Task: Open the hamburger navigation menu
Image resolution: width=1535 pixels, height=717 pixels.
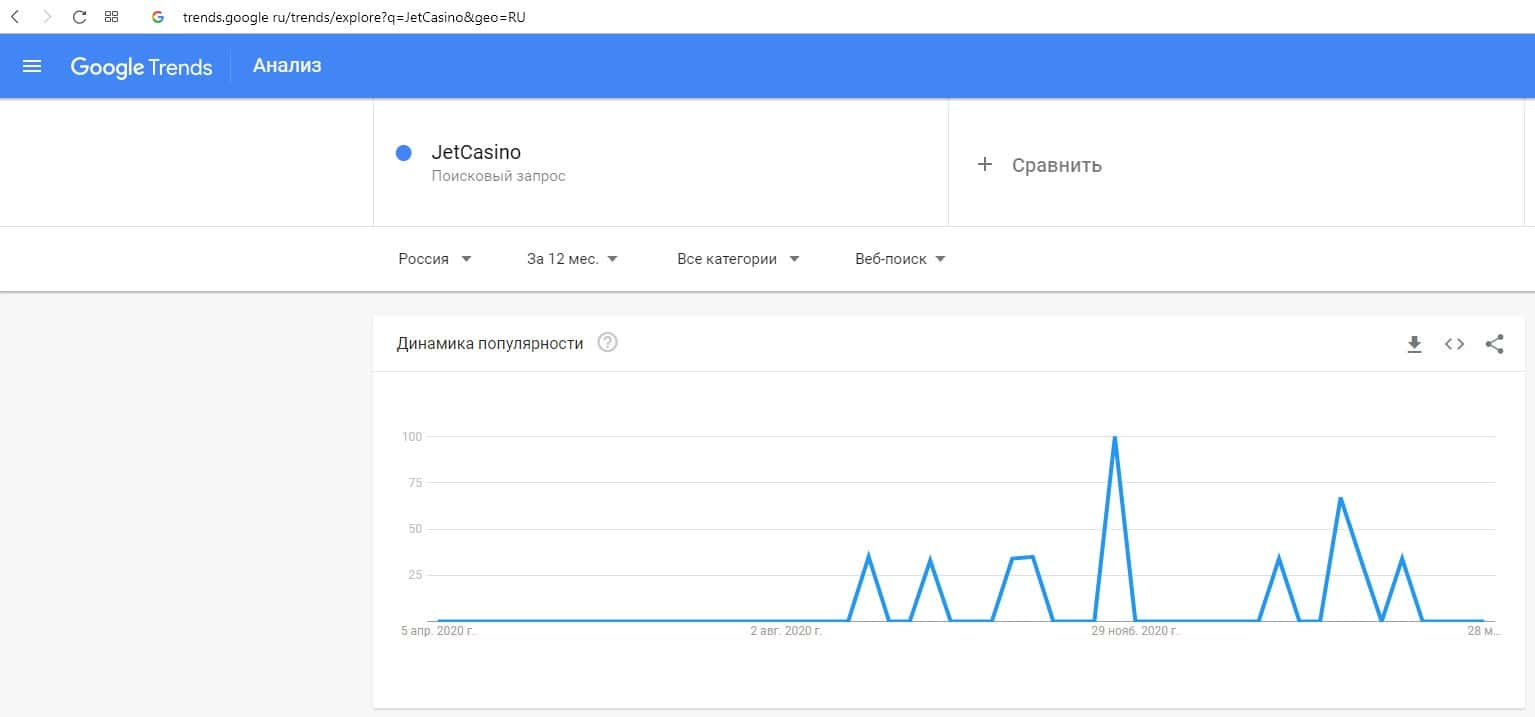Action: pyautogui.click(x=32, y=66)
